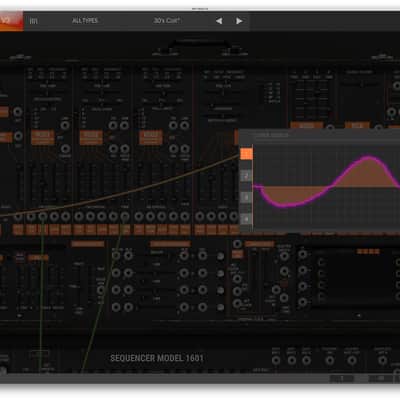Click the SEQUENCER MODEL 1601 label

(157, 358)
